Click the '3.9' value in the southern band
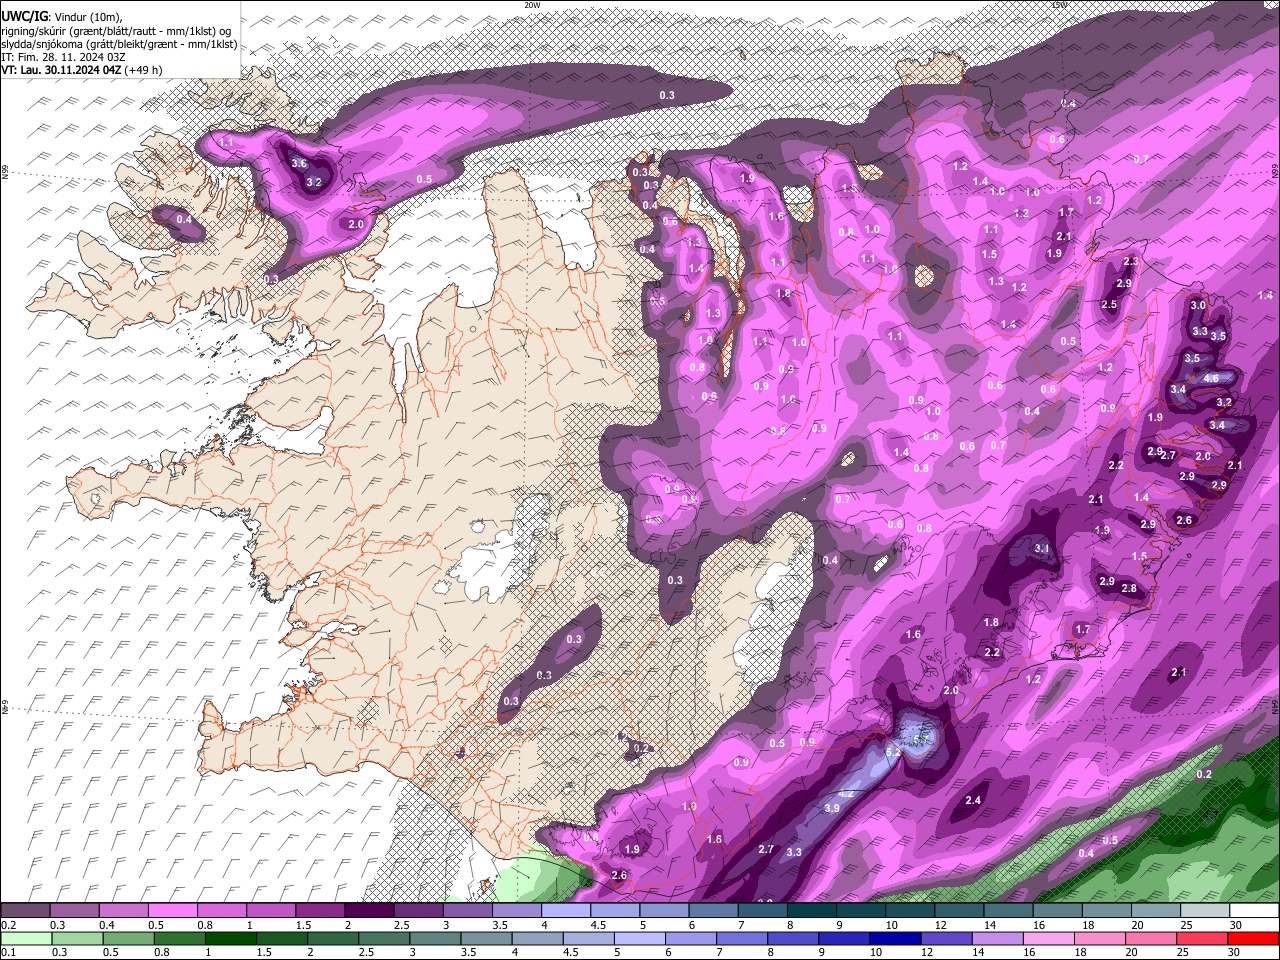1280x960 pixels. click(831, 808)
